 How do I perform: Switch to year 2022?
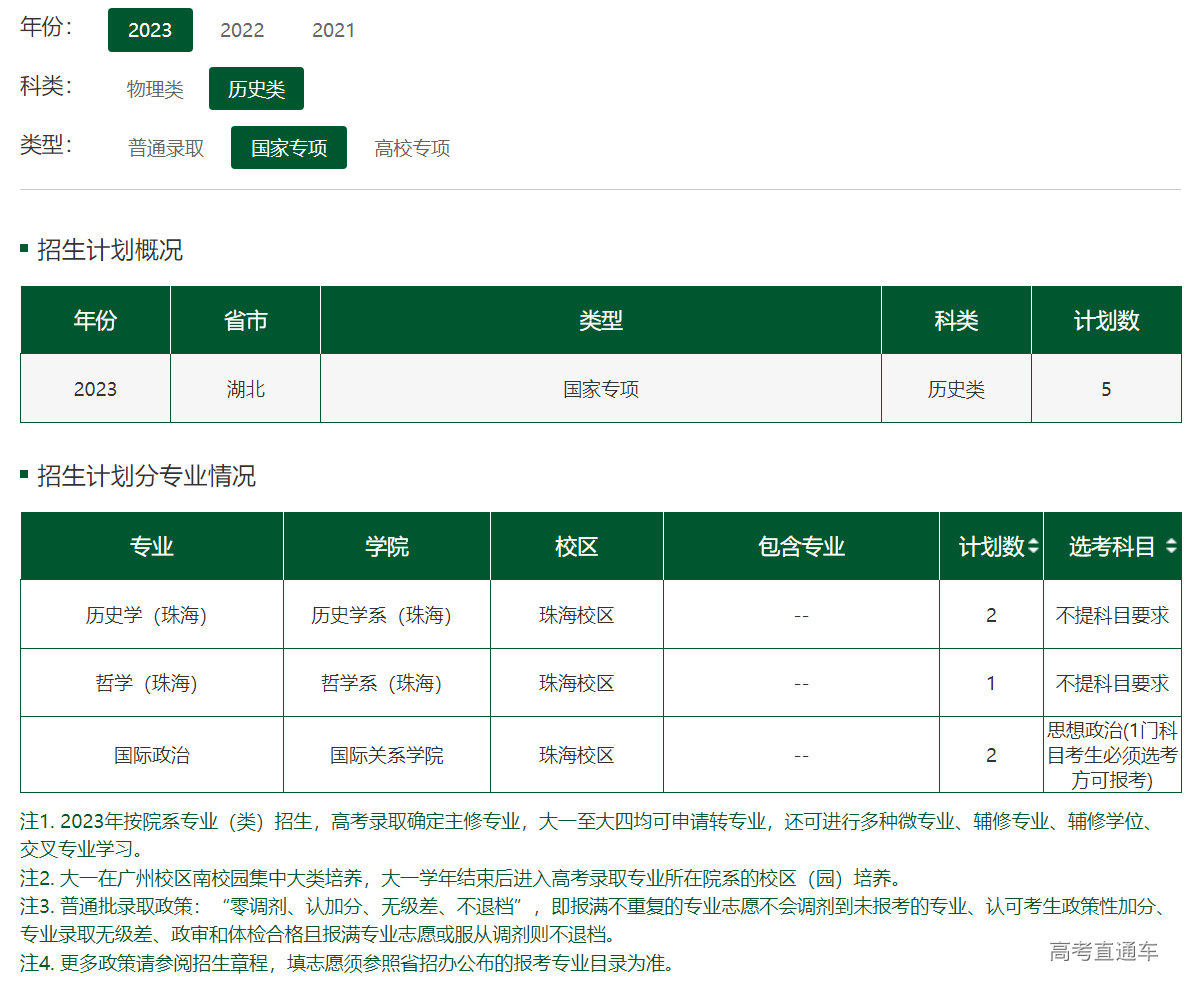[242, 30]
